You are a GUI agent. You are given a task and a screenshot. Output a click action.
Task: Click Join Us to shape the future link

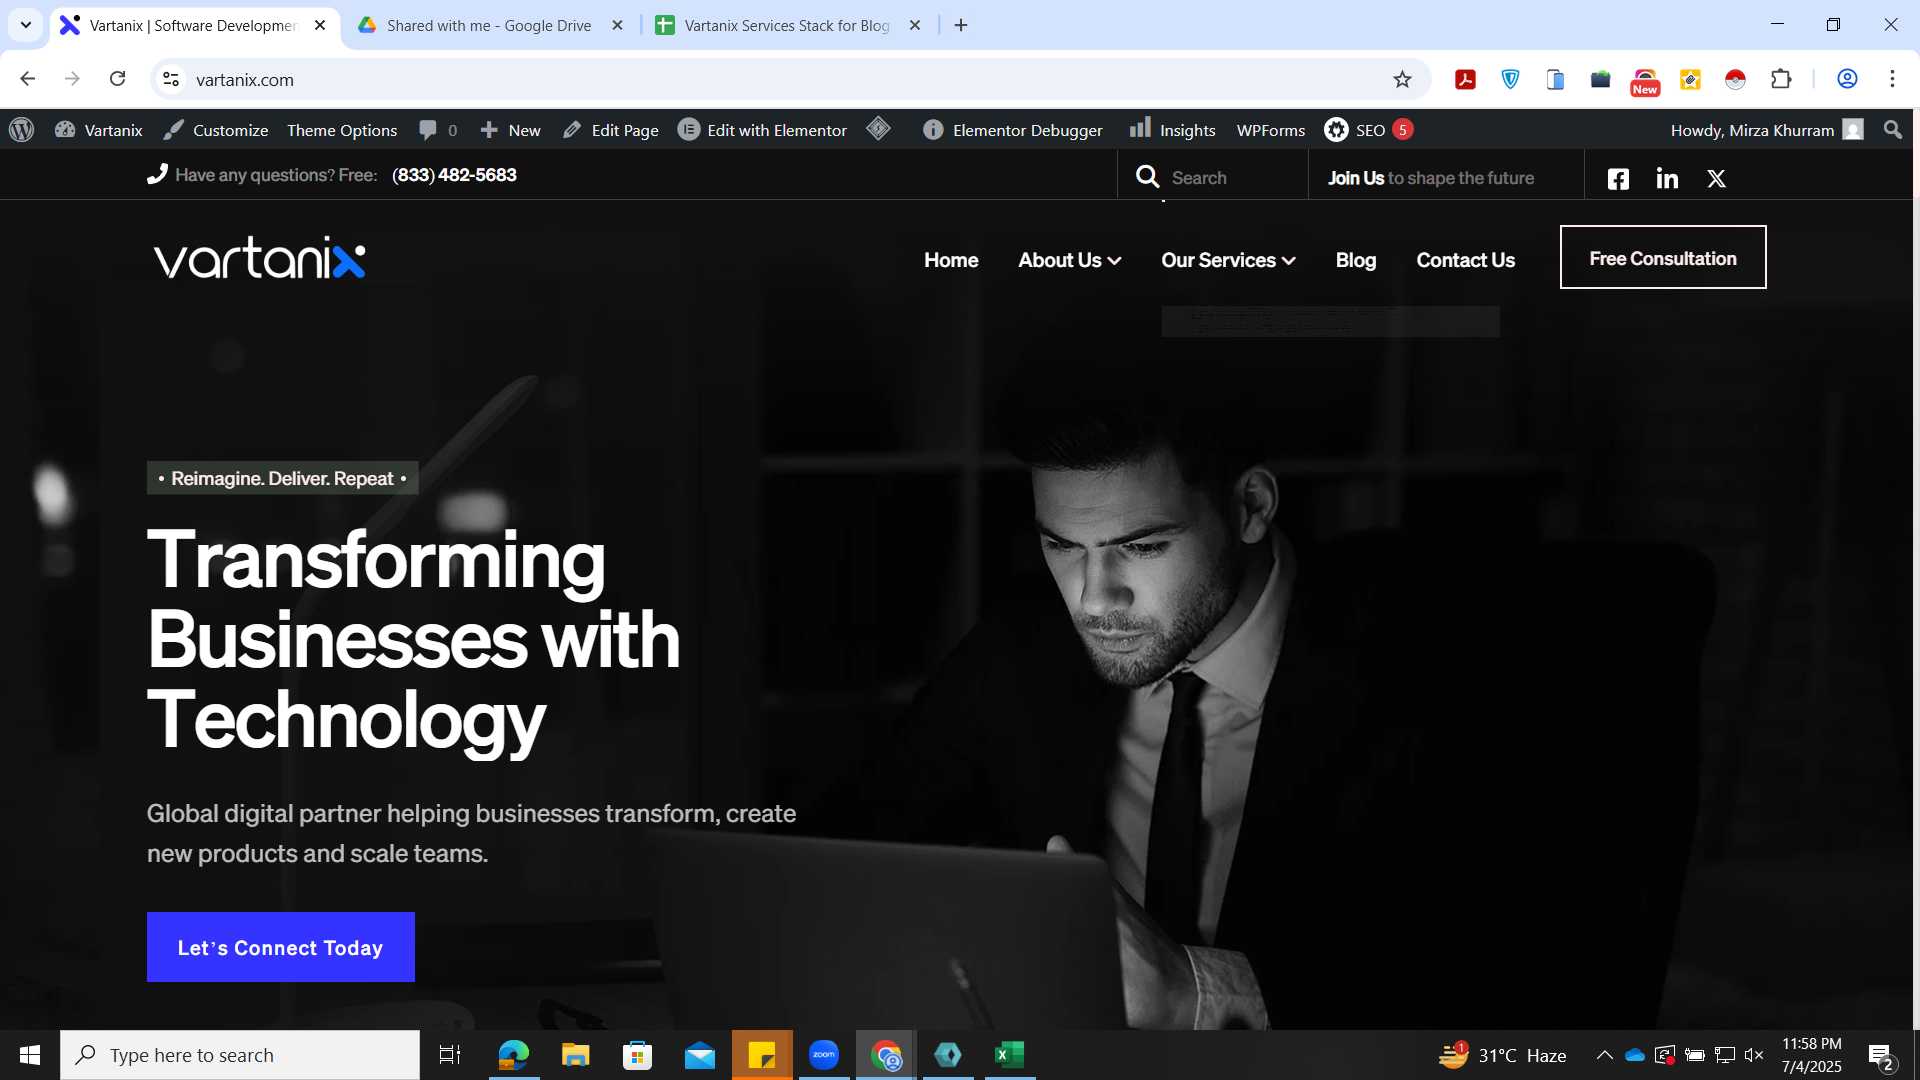tap(1430, 178)
